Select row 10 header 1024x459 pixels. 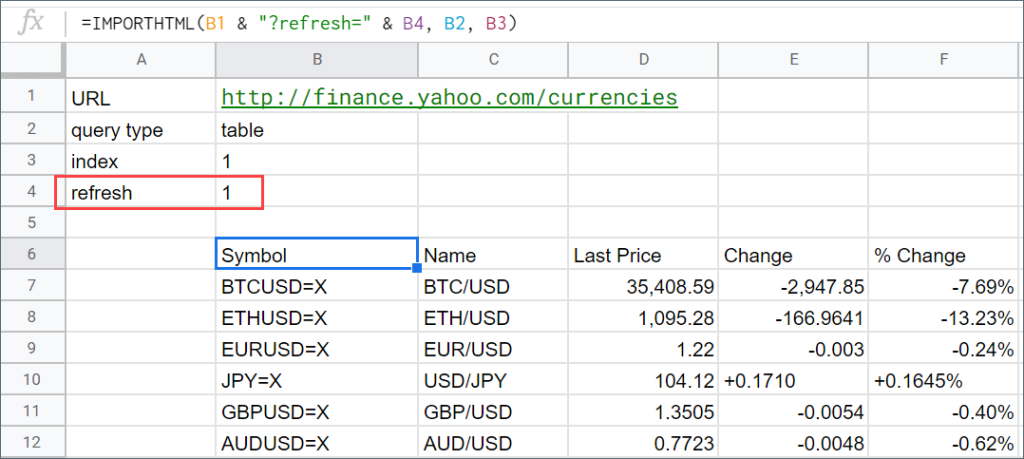pyautogui.click(x=32, y=381)
